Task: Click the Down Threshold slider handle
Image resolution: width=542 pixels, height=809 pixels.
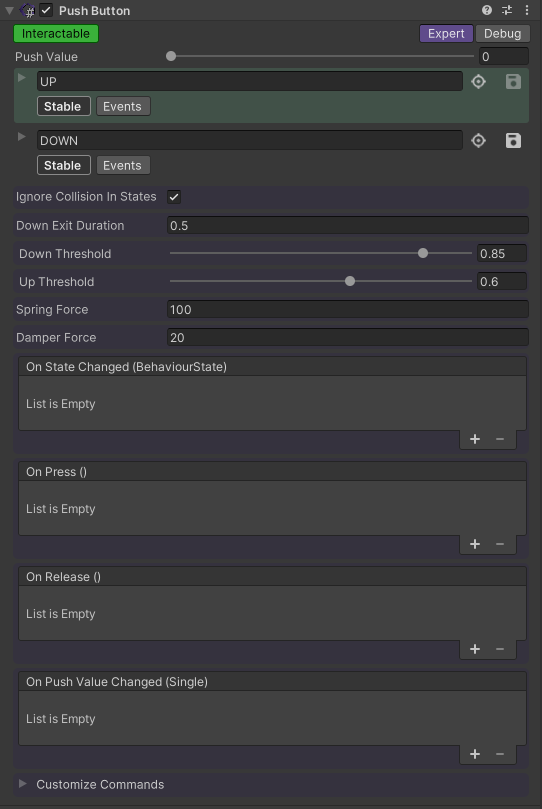Action: [423, 253]
